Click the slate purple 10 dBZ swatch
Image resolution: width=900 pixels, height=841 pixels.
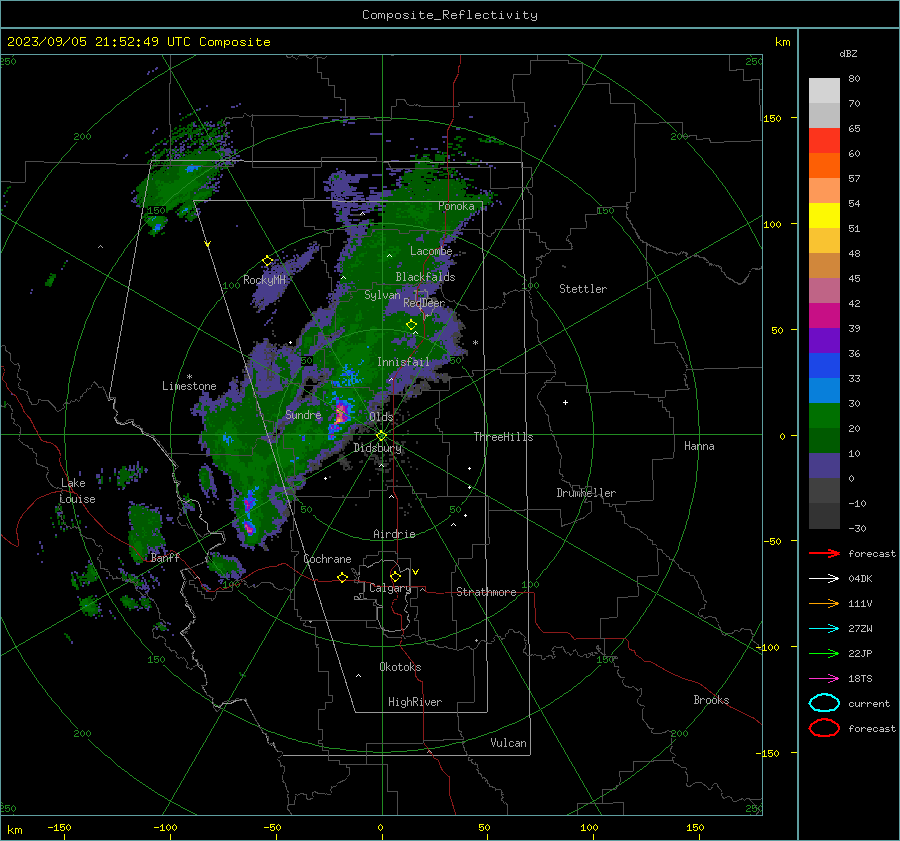click(x=824, y=466)
